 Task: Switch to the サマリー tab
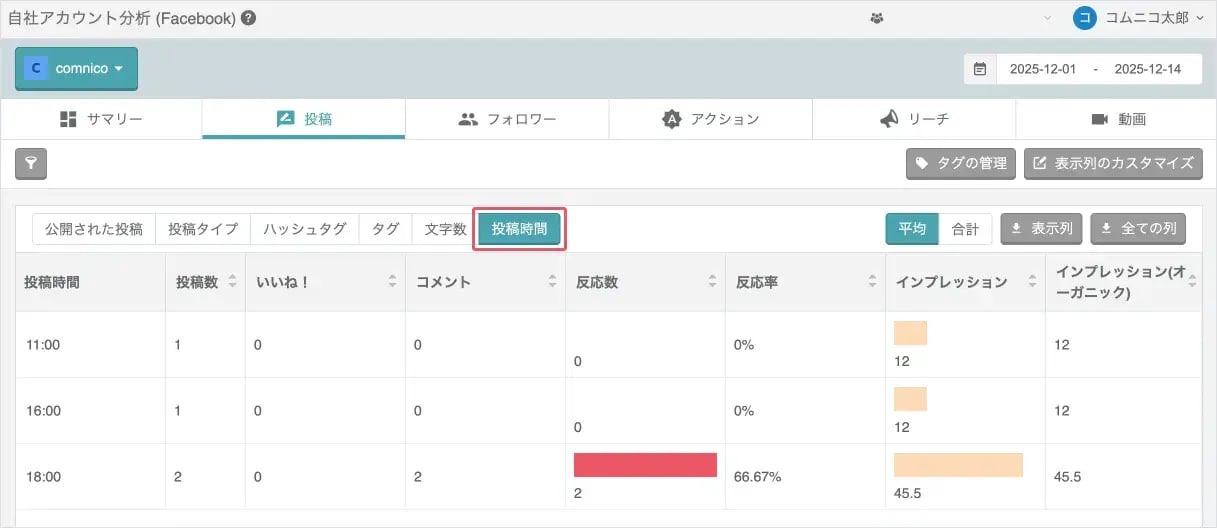tap(101, 119)
